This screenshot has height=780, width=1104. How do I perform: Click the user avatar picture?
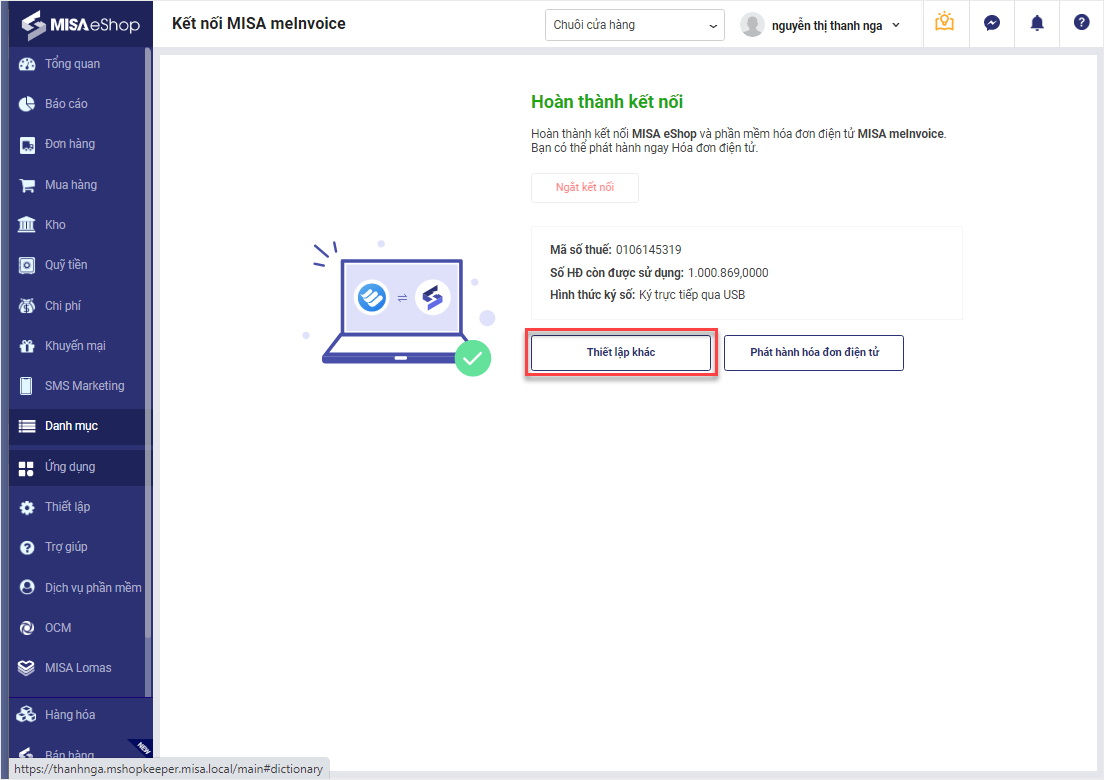click(752, 25)
